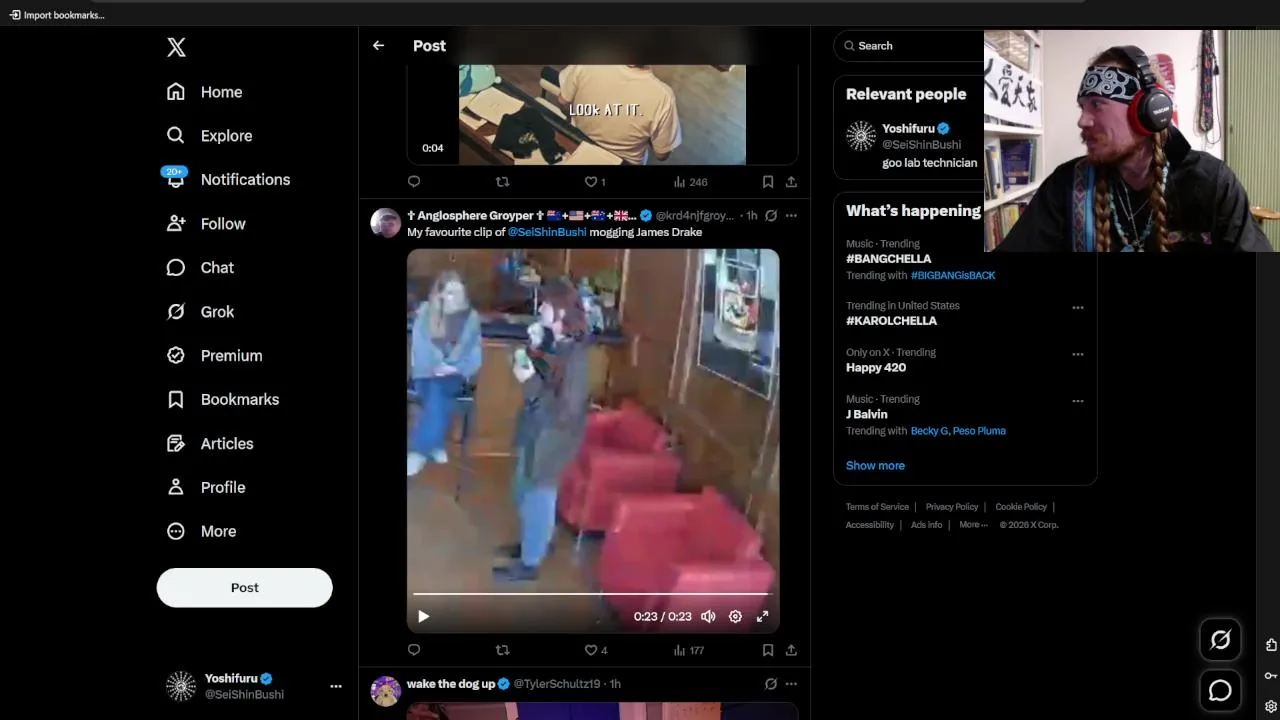
Task: Open the Explore page
Action: tap(209, 136)
